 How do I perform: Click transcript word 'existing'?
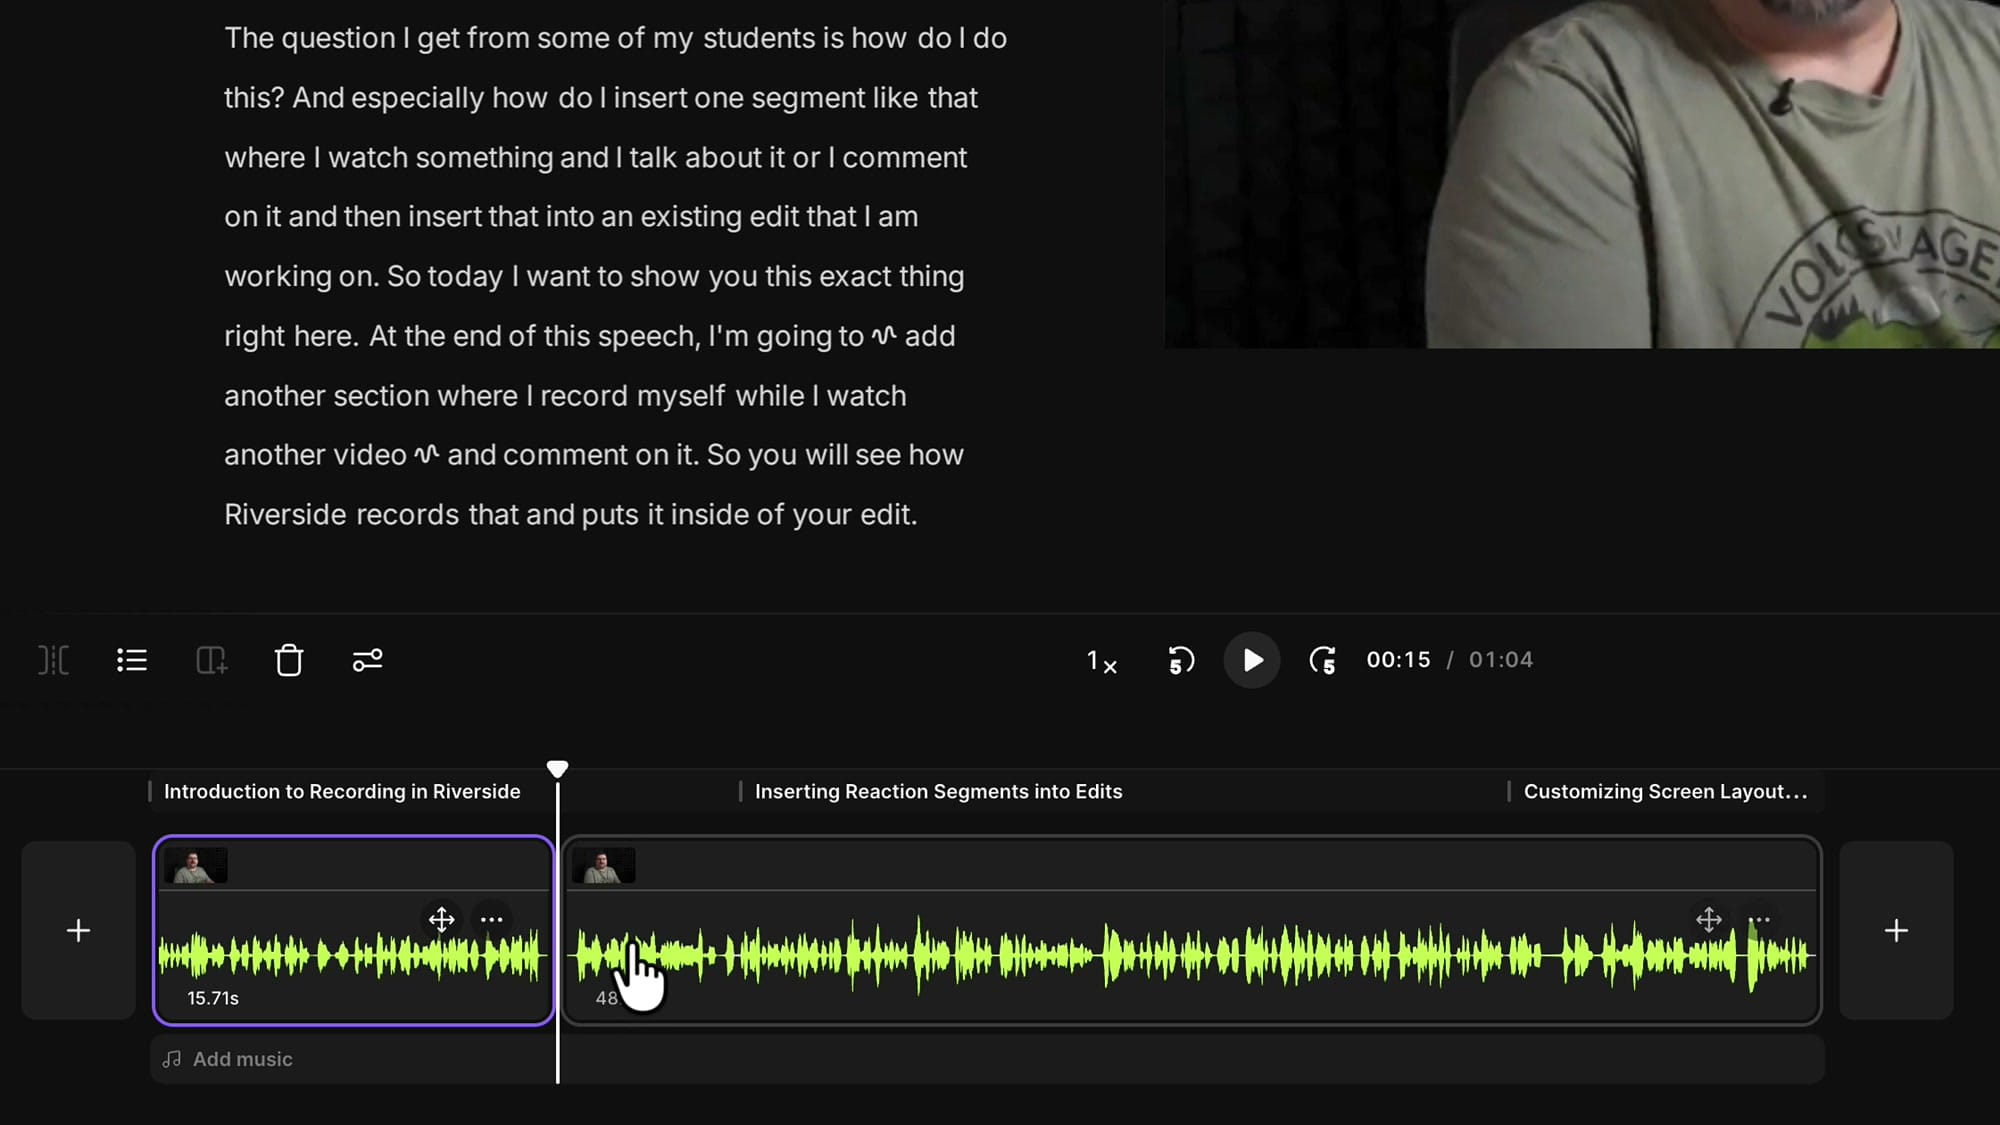click(x=690, y=217)
